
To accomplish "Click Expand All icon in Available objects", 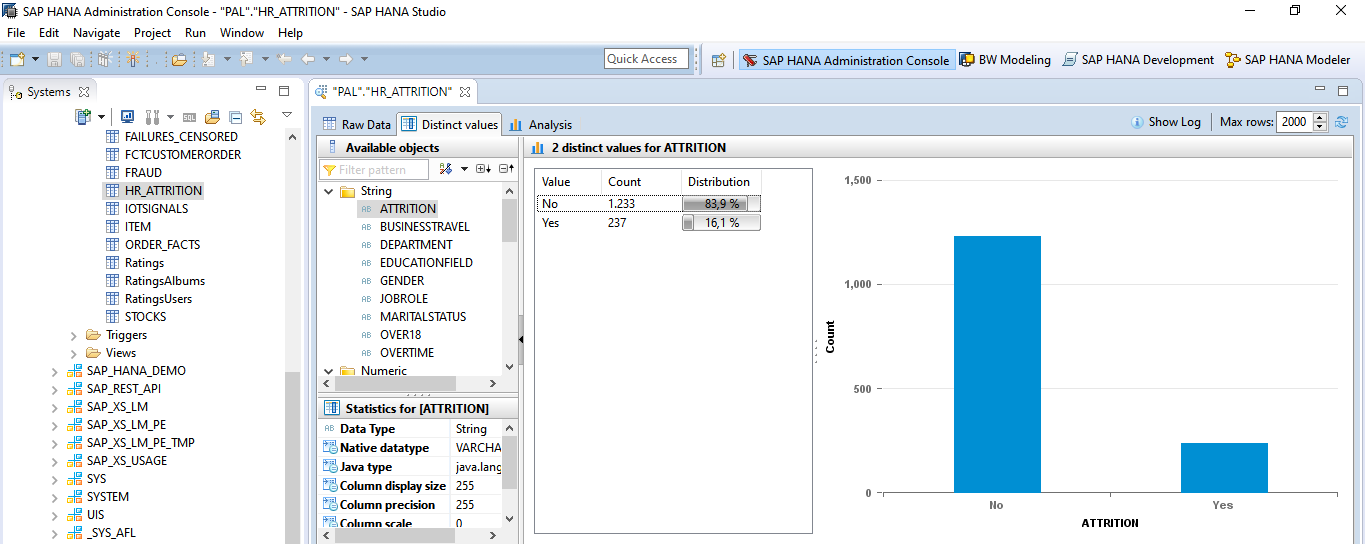I will pyautogui.click(x=483, y=169).
